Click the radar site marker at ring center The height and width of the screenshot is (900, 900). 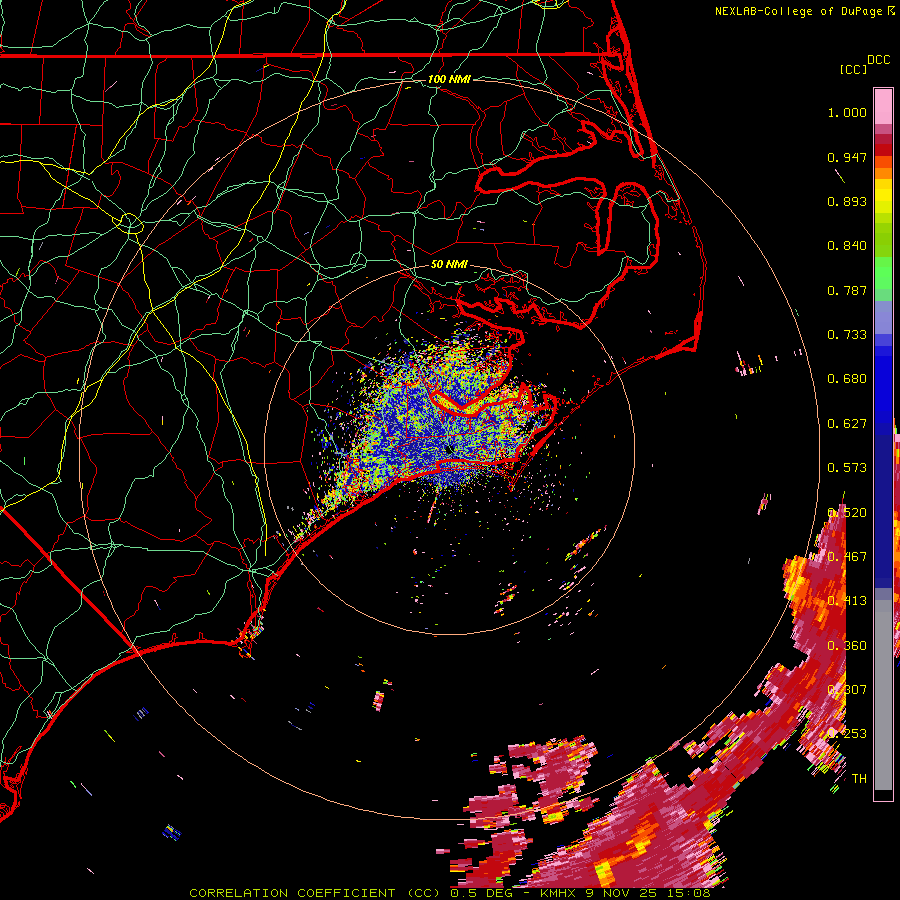pyautogui.click(x=449, y=449)
